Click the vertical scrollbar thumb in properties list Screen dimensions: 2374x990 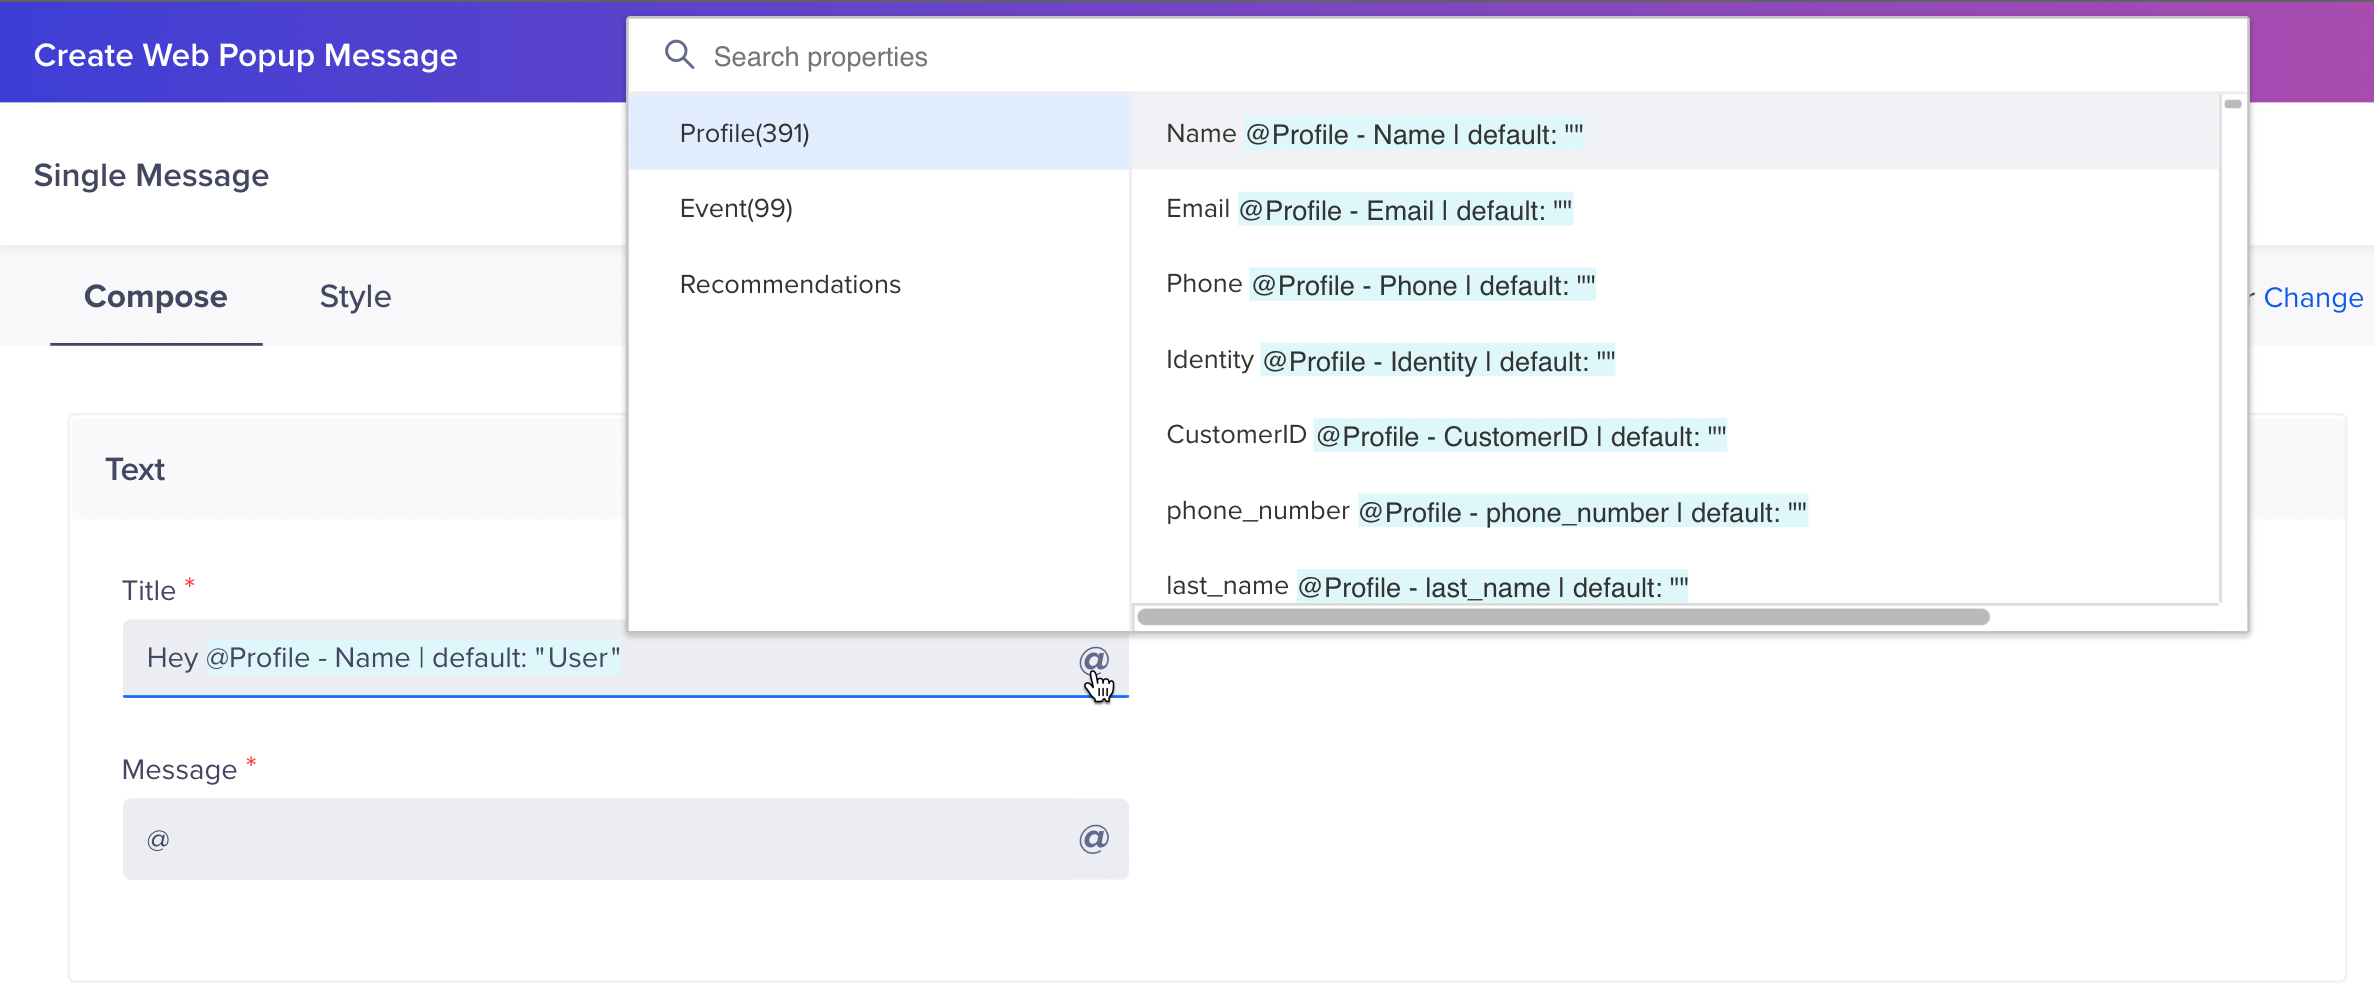point(2233,104)
